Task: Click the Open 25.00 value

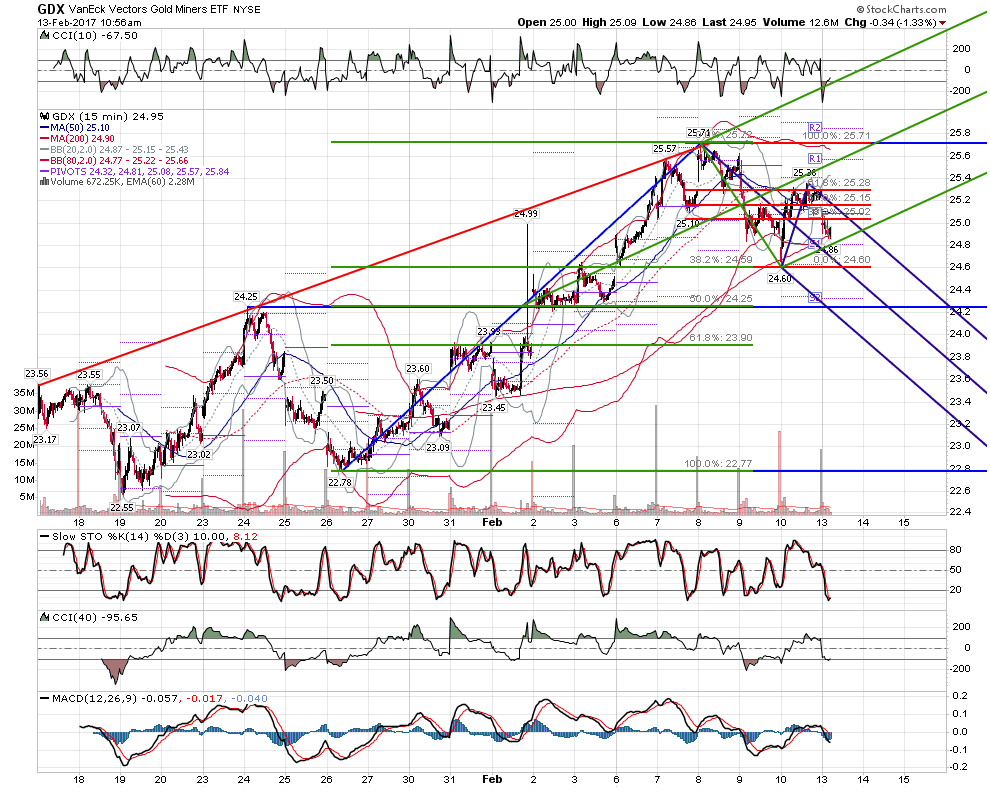Action: pyautogui.click(x=547, y=22)
